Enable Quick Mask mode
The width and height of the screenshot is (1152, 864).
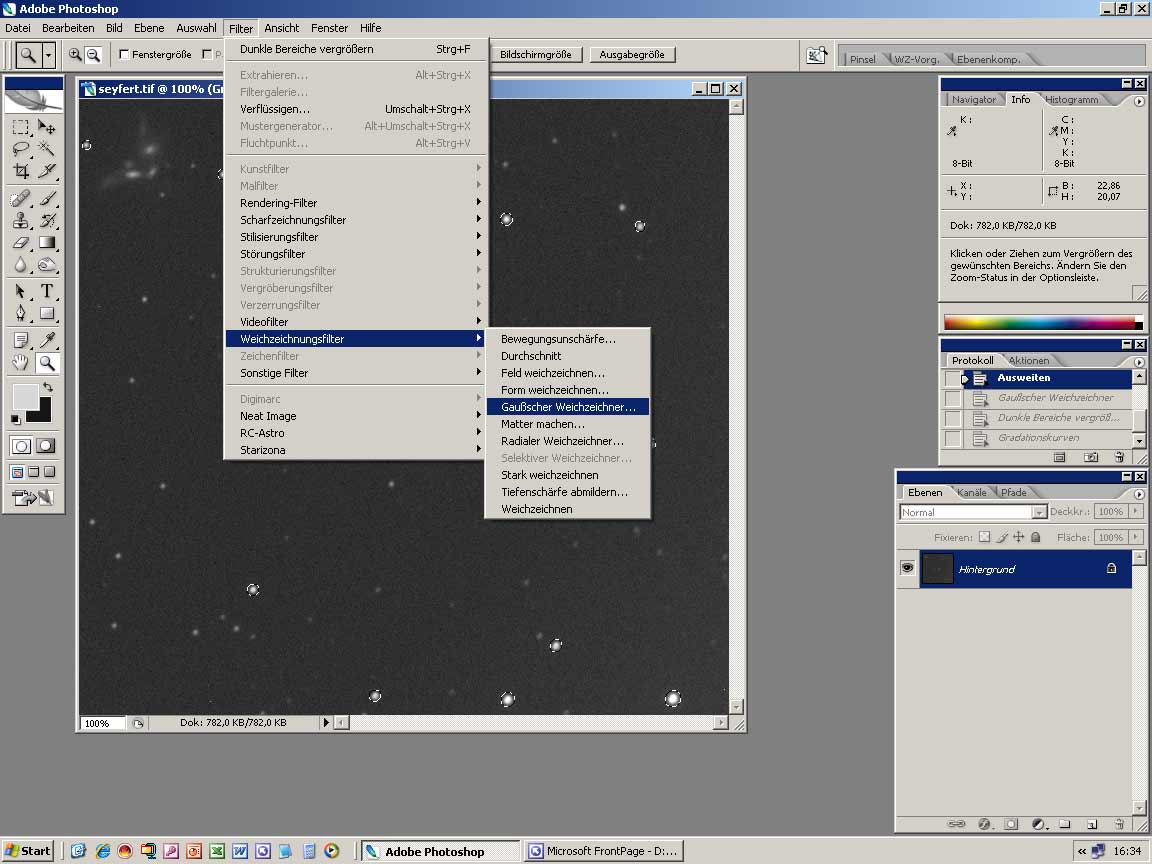[46, 446]
